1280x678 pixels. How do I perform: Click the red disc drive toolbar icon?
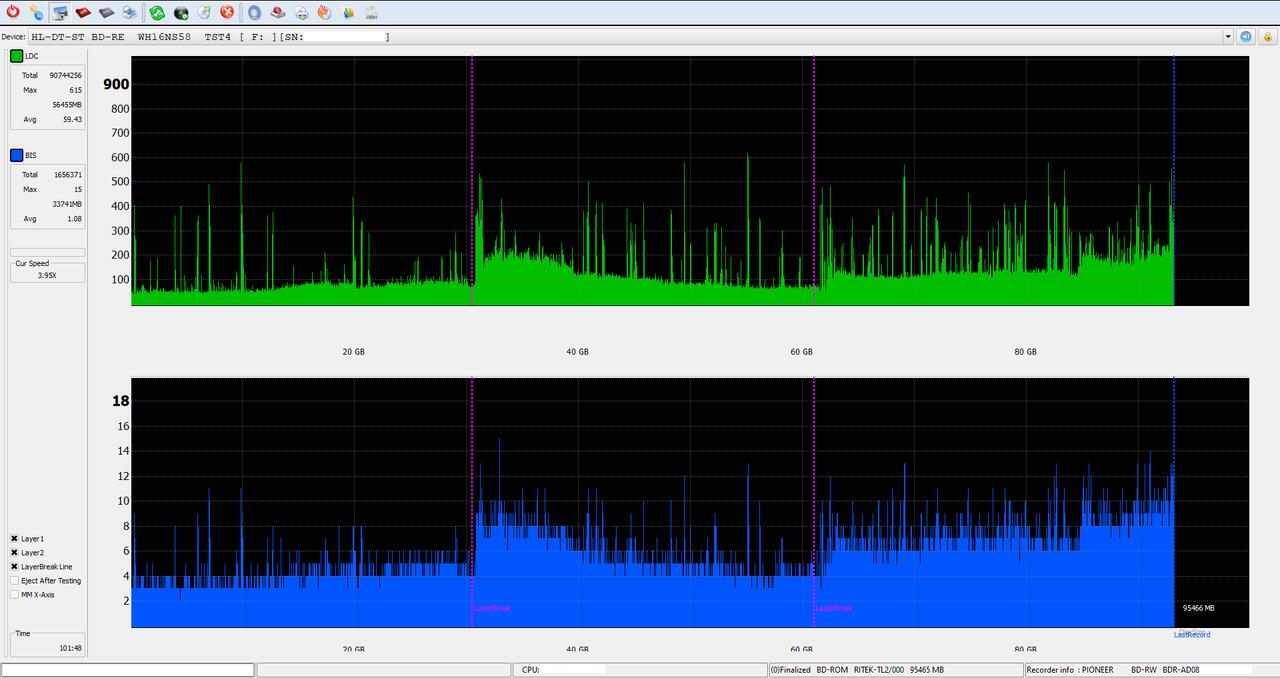click(x=278, y=12)
